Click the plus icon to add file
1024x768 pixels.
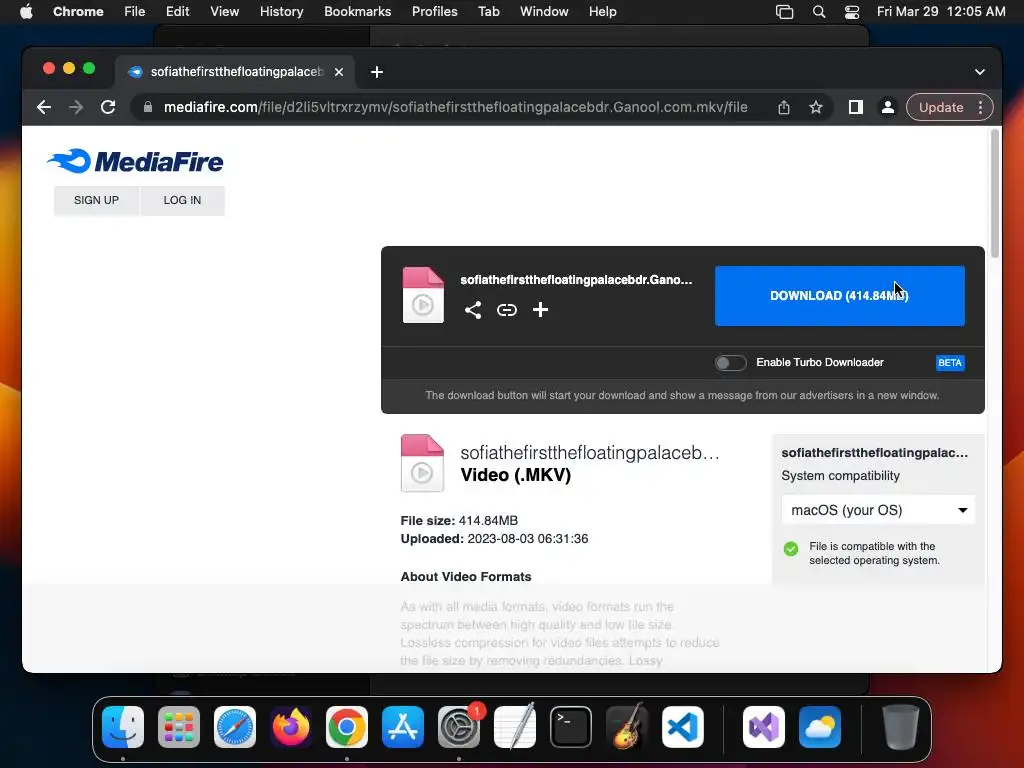pos(540,310)
